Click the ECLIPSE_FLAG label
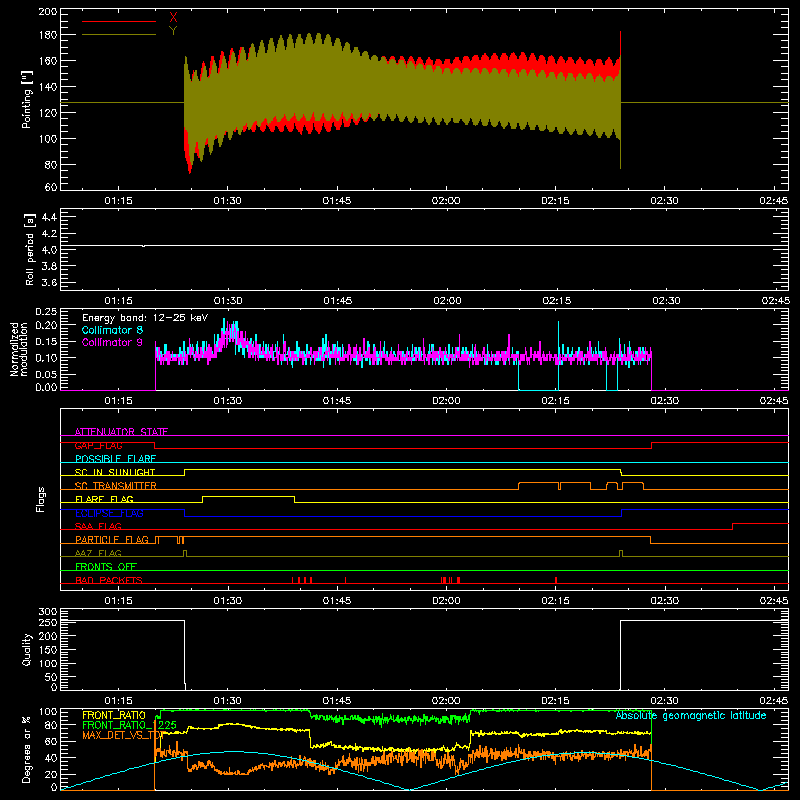The width and height of the screenshot is (800, 800). 109,513
